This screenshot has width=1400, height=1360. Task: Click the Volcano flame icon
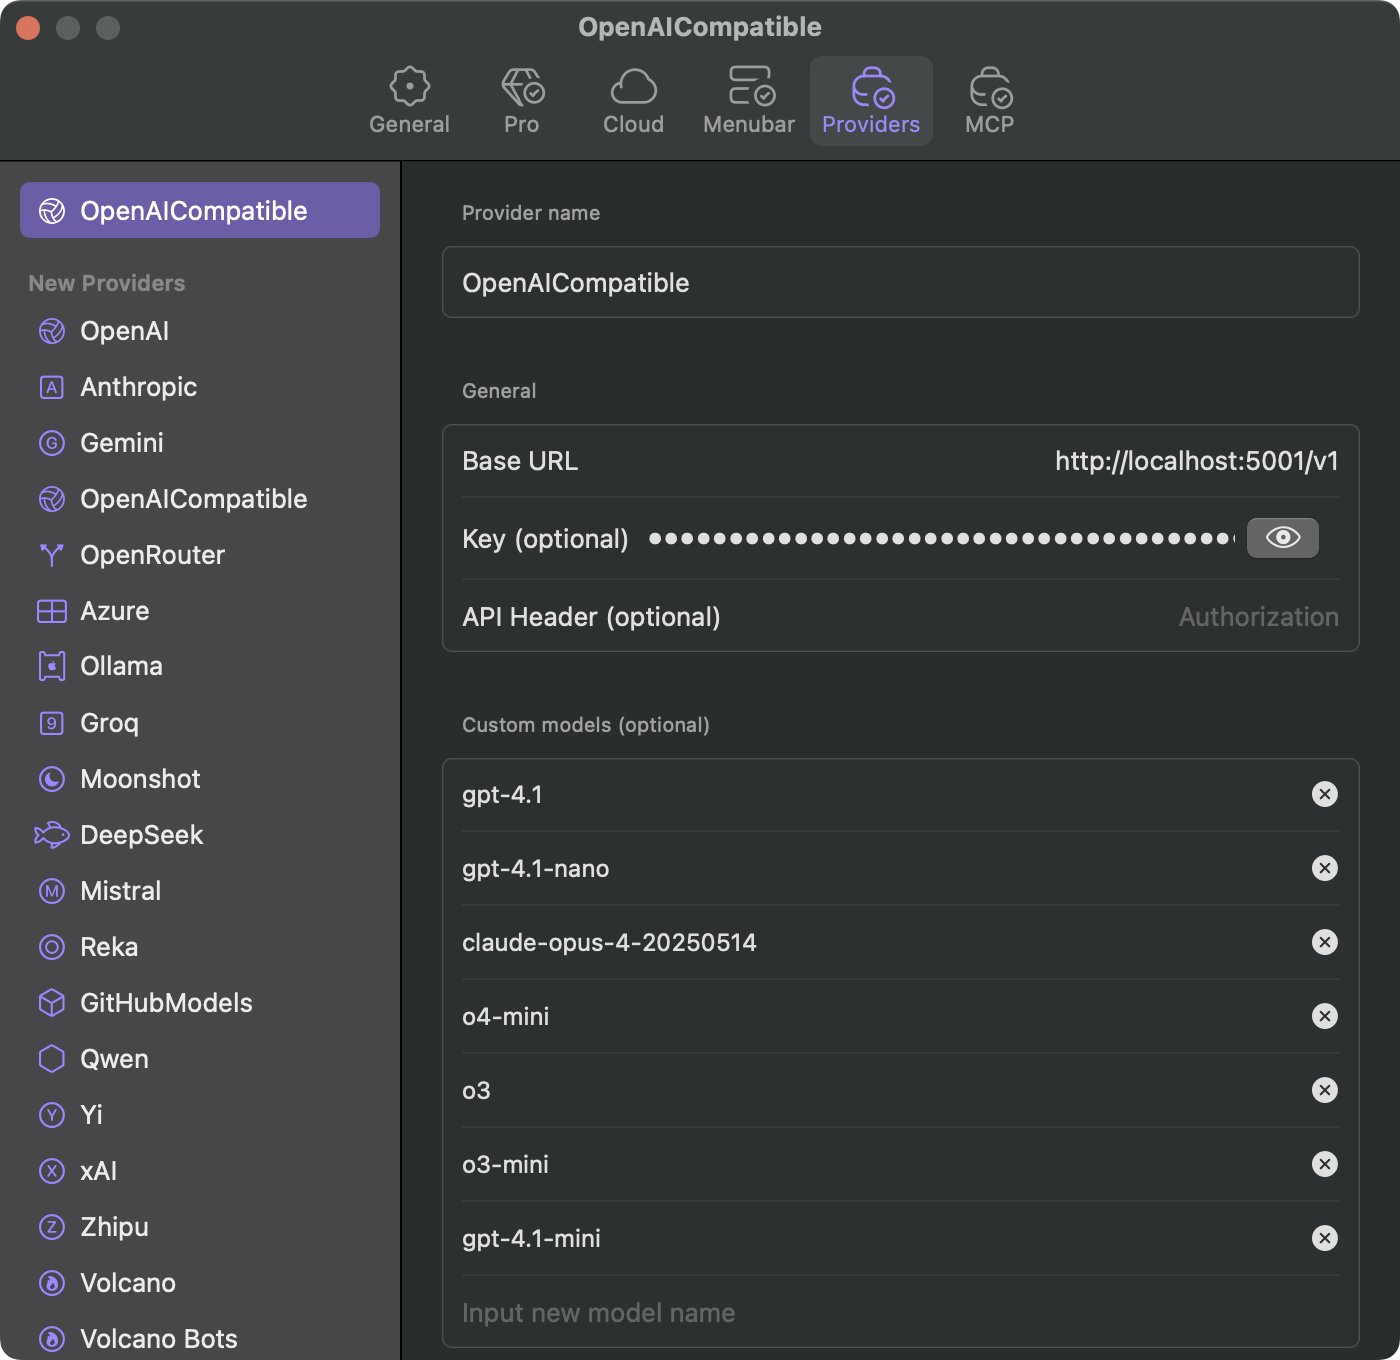click(52, 1283)
